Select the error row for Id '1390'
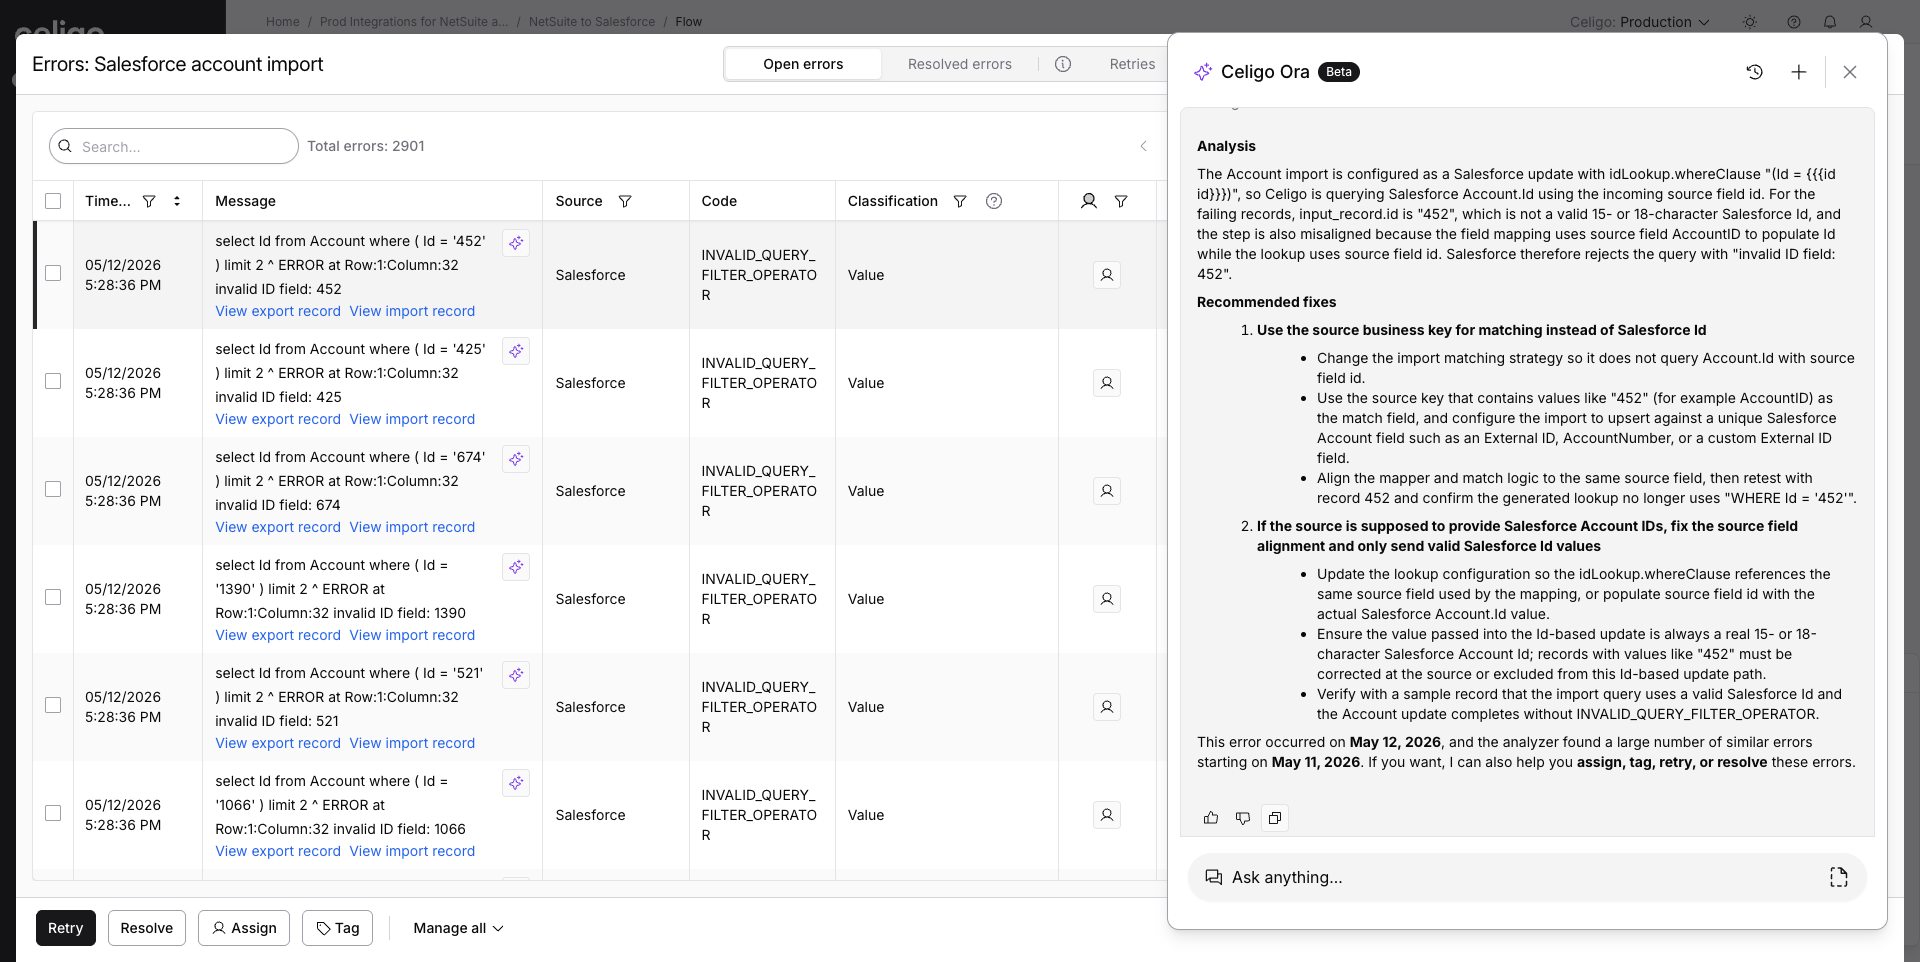This screenshot has width=1920, height=962. pyautogui.click(x=53, y=597)
